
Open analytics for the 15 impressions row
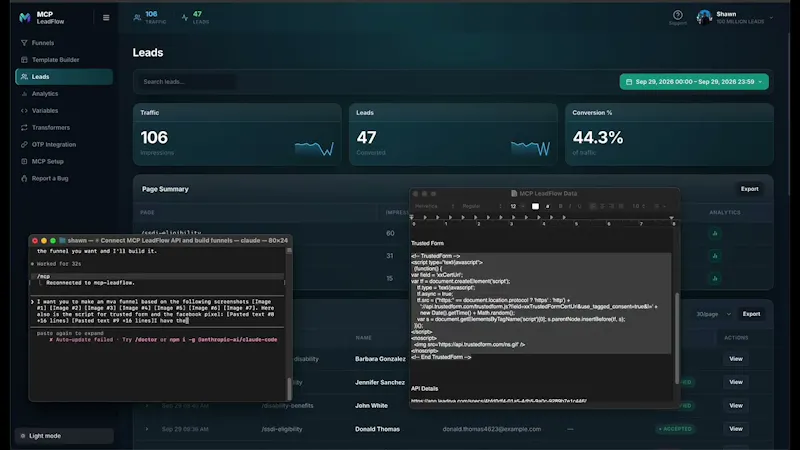click(715, 278)
